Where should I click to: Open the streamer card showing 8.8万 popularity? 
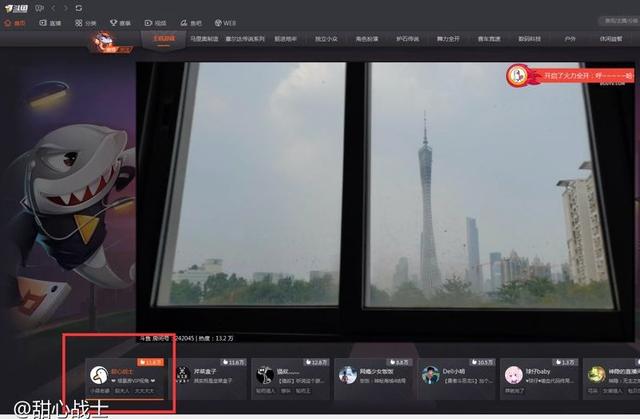(373, 379)
